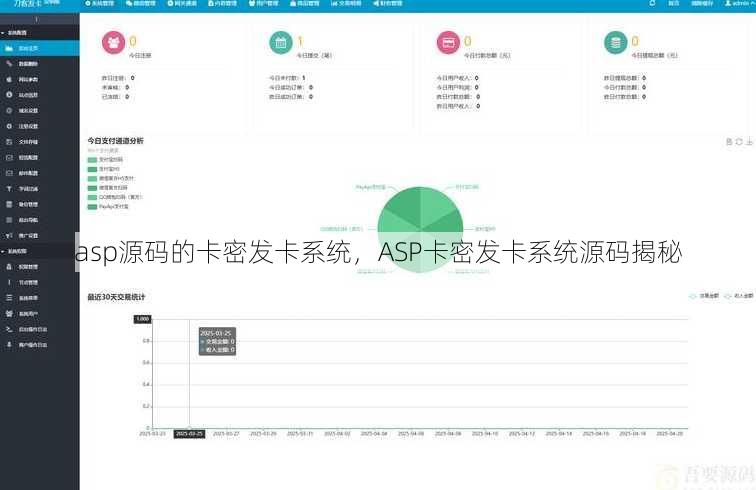Toggle PayApi支付宝 legend series
The image size is (756, 490).
[108, 206]
